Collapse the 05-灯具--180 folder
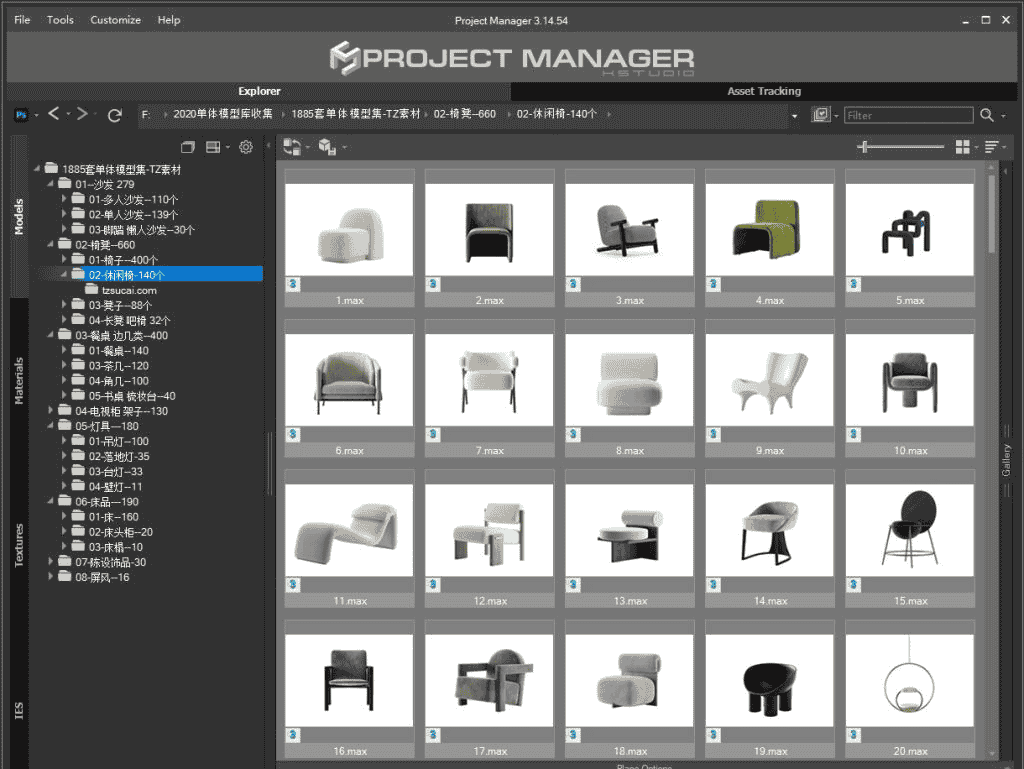This screenshot has height=769, width=1024. (x=52, y=426)
